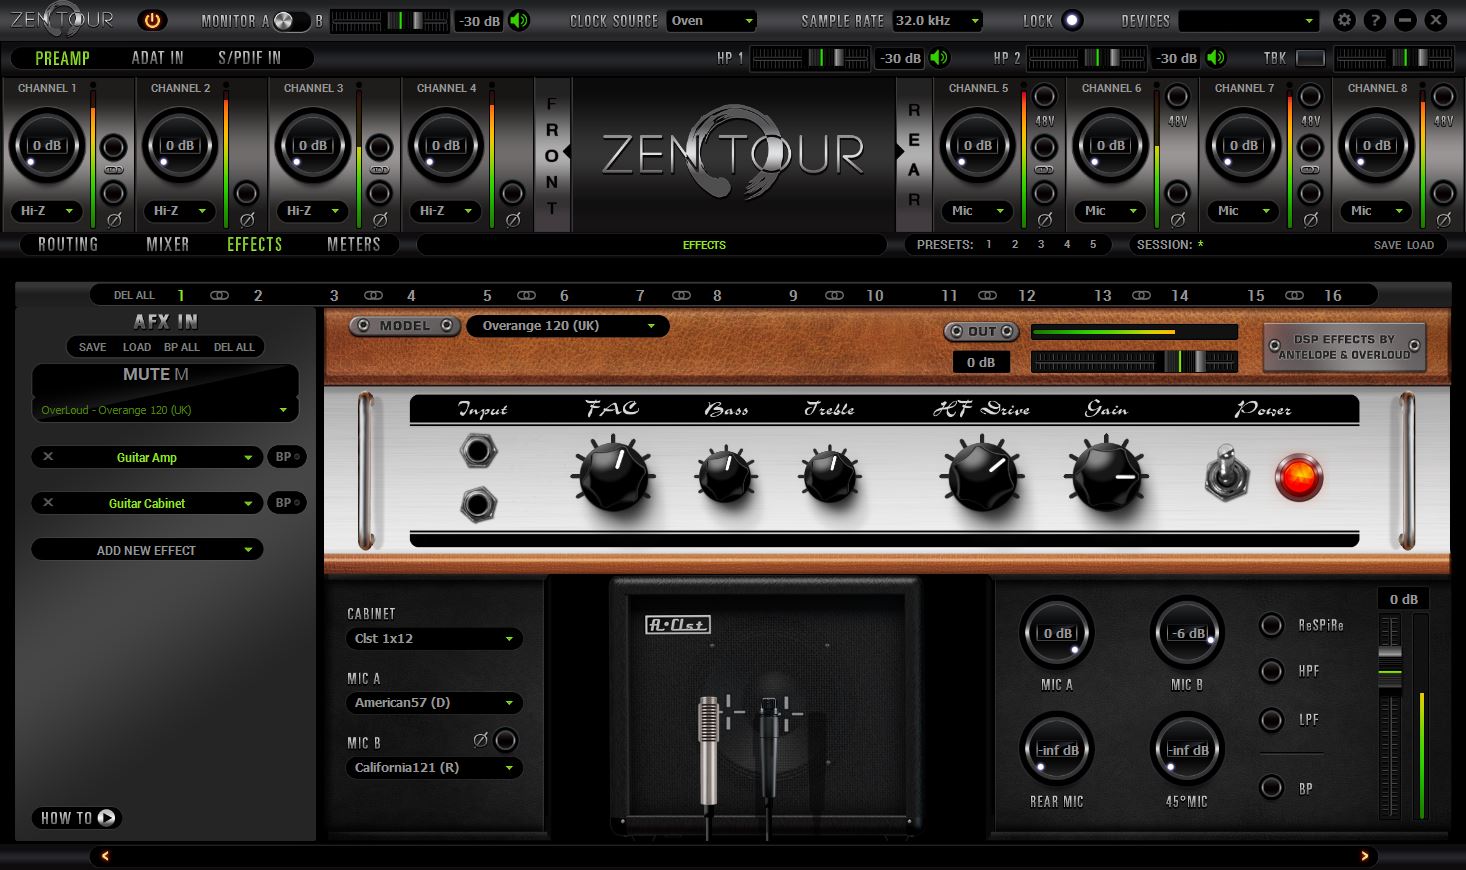Enable 48V phantom power on Channel 5
This screenshot has height=870, width=1466.
tap(1045, 97)
